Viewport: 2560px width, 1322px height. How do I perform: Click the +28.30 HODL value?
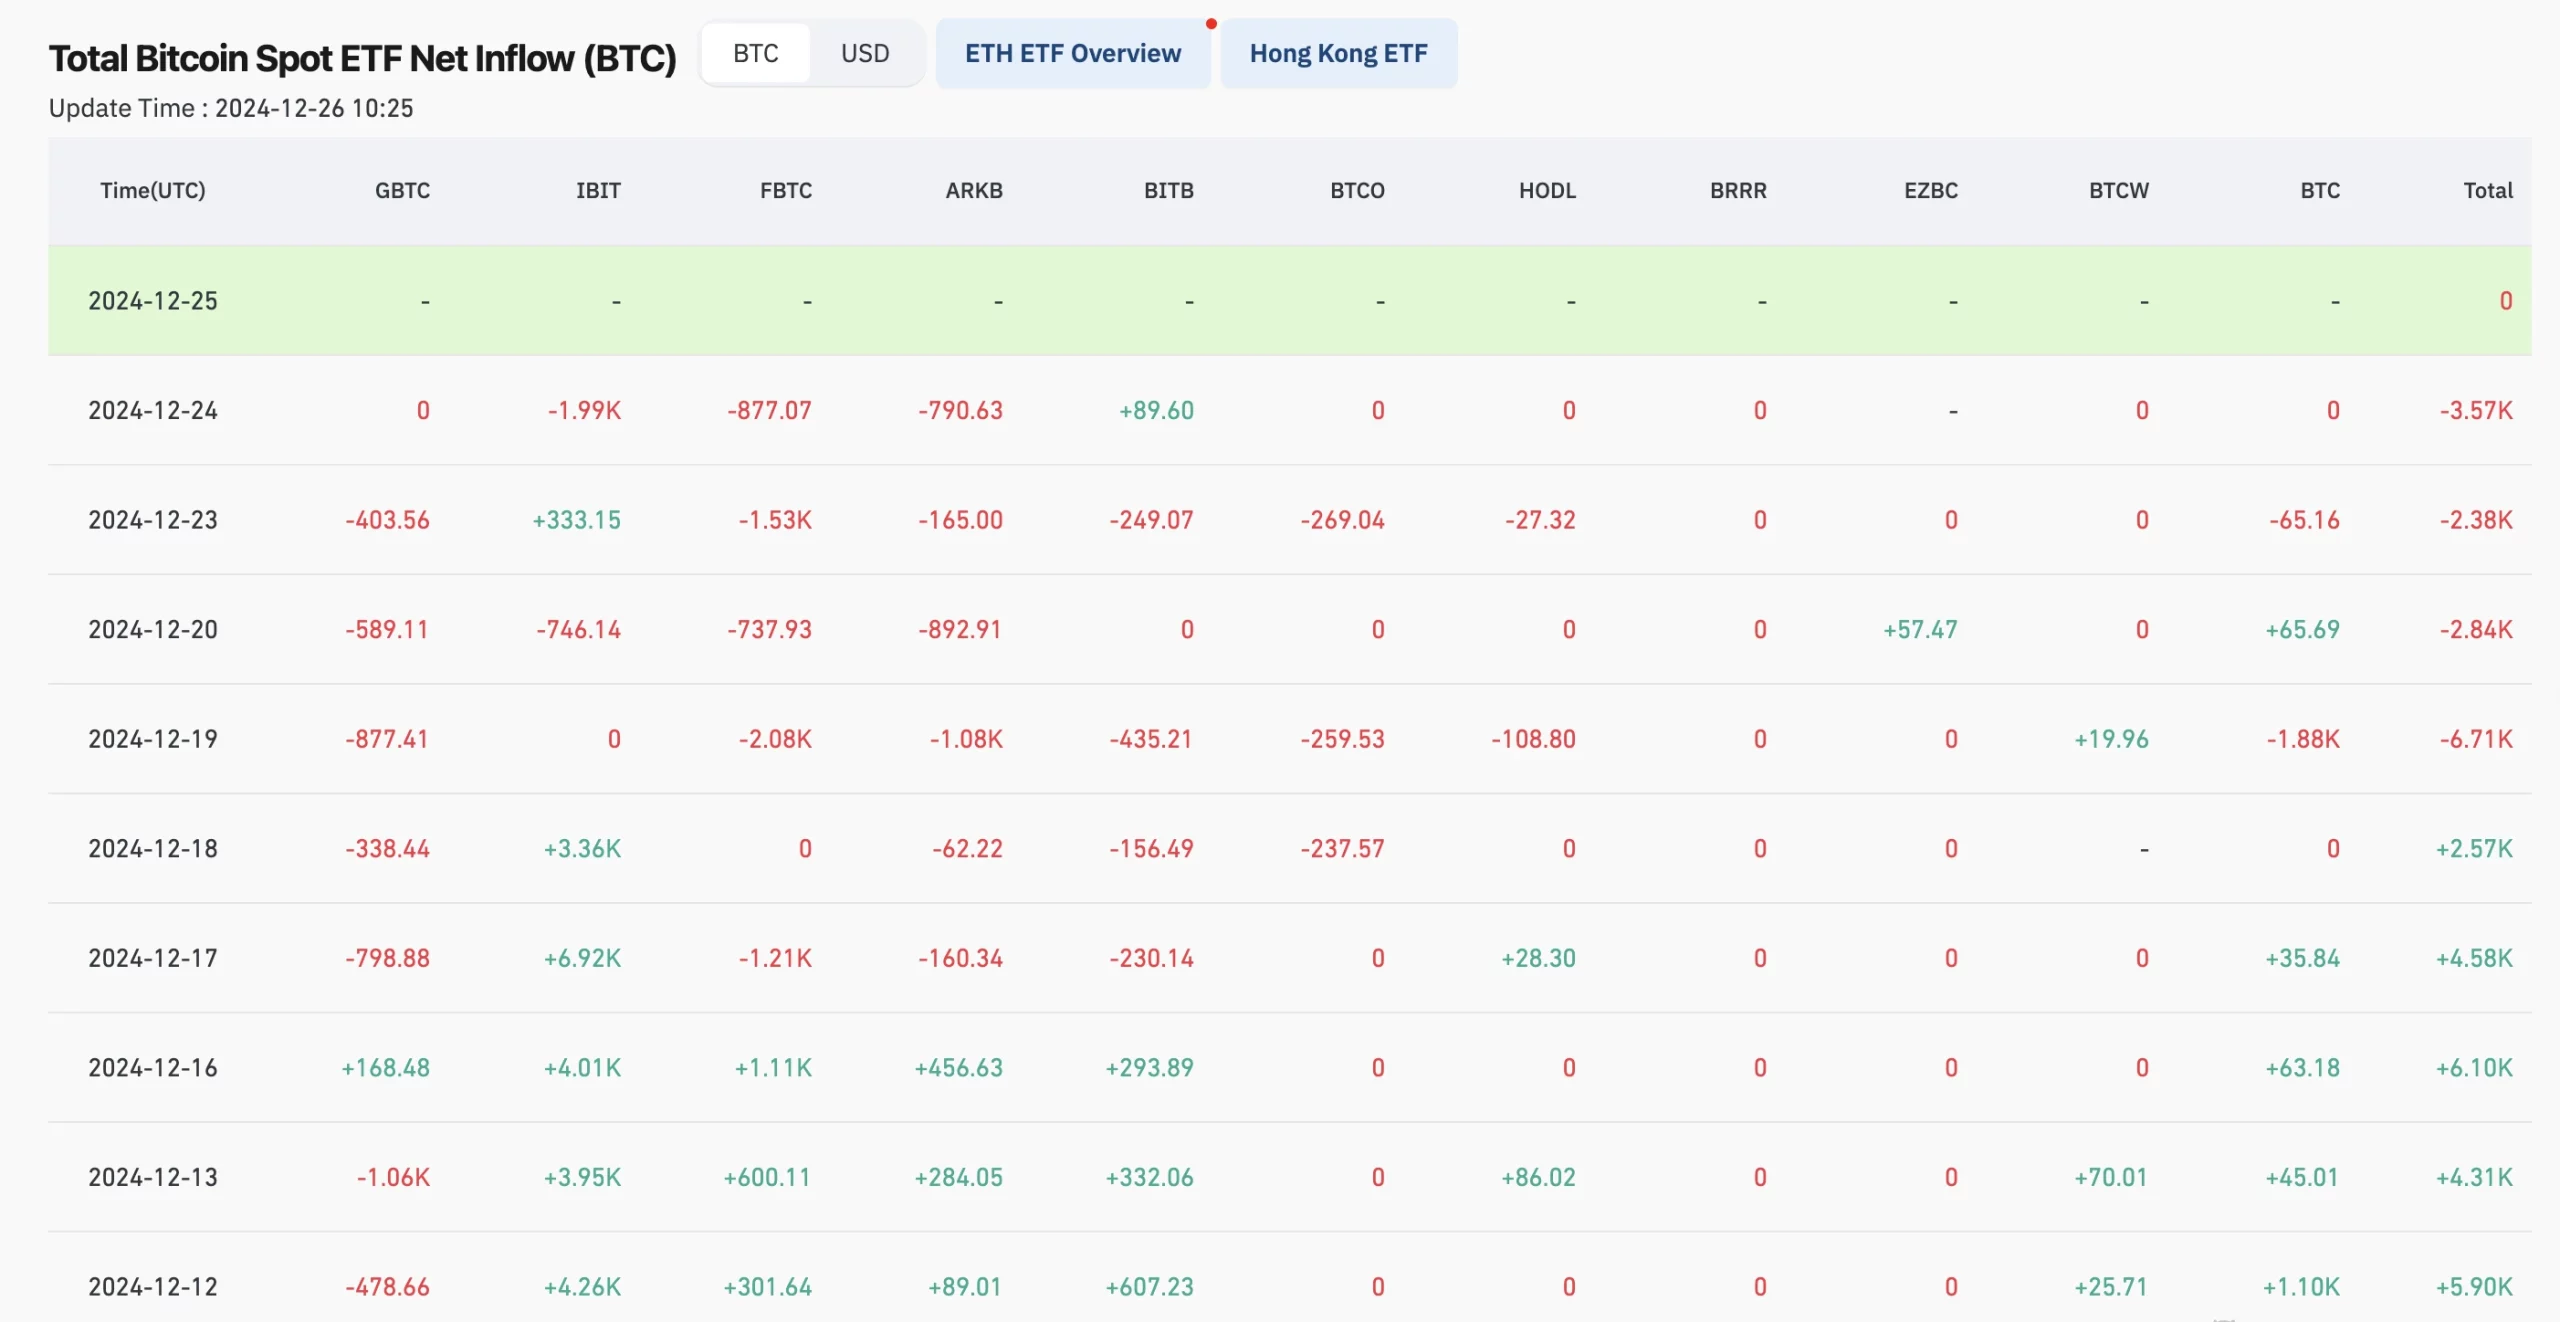[x=1538, y=958]
